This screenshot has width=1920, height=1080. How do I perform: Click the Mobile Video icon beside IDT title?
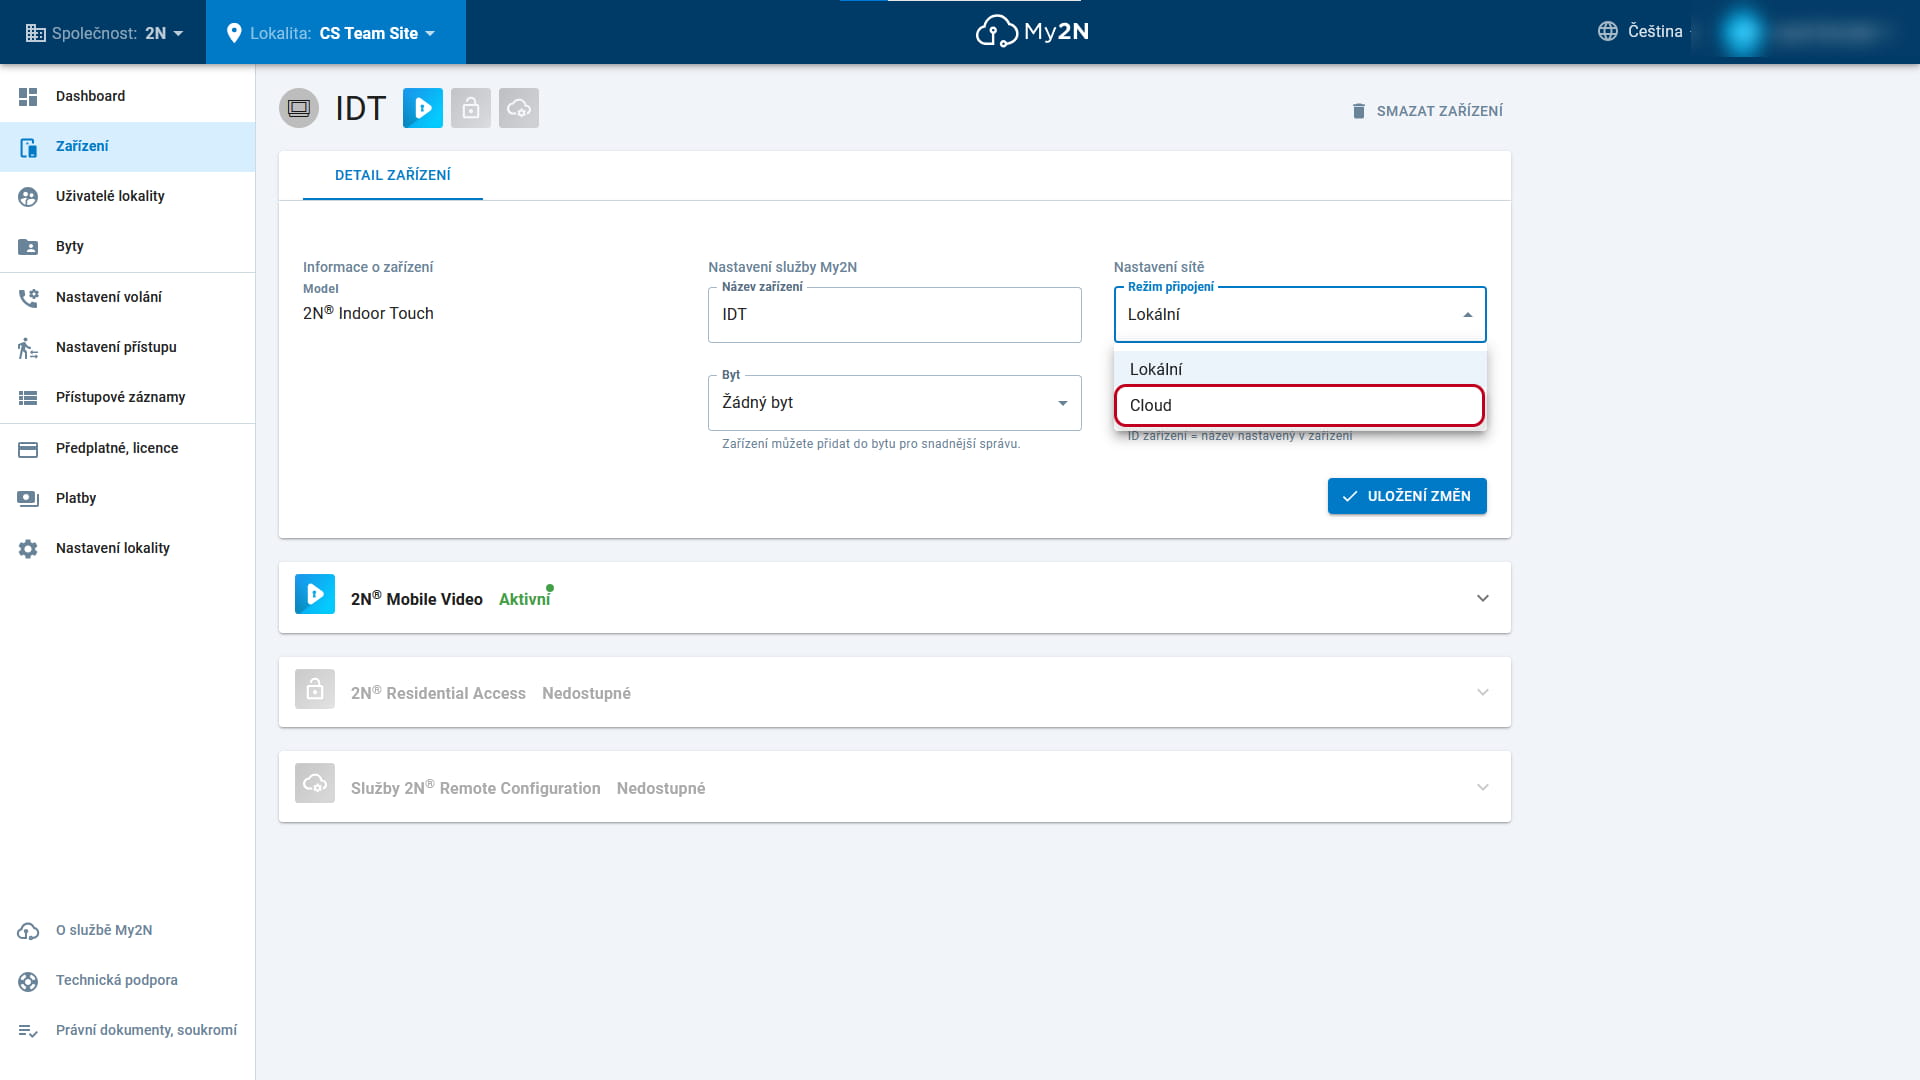pos(423,108)
